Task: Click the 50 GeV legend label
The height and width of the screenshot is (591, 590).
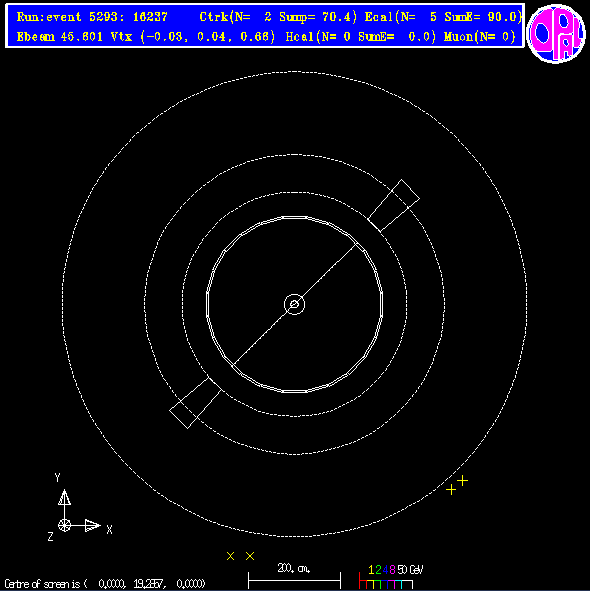Action: point(411,570)
